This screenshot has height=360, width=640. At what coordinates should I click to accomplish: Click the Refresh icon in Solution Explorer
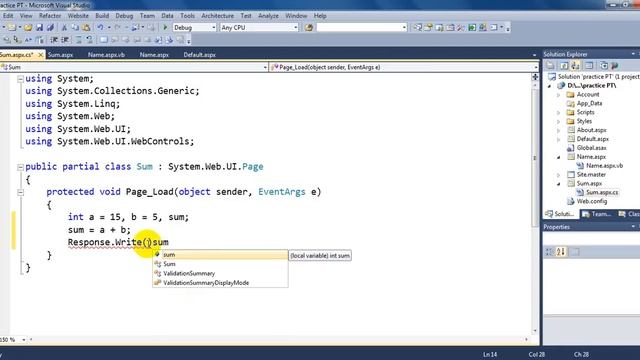click(564, 65)
